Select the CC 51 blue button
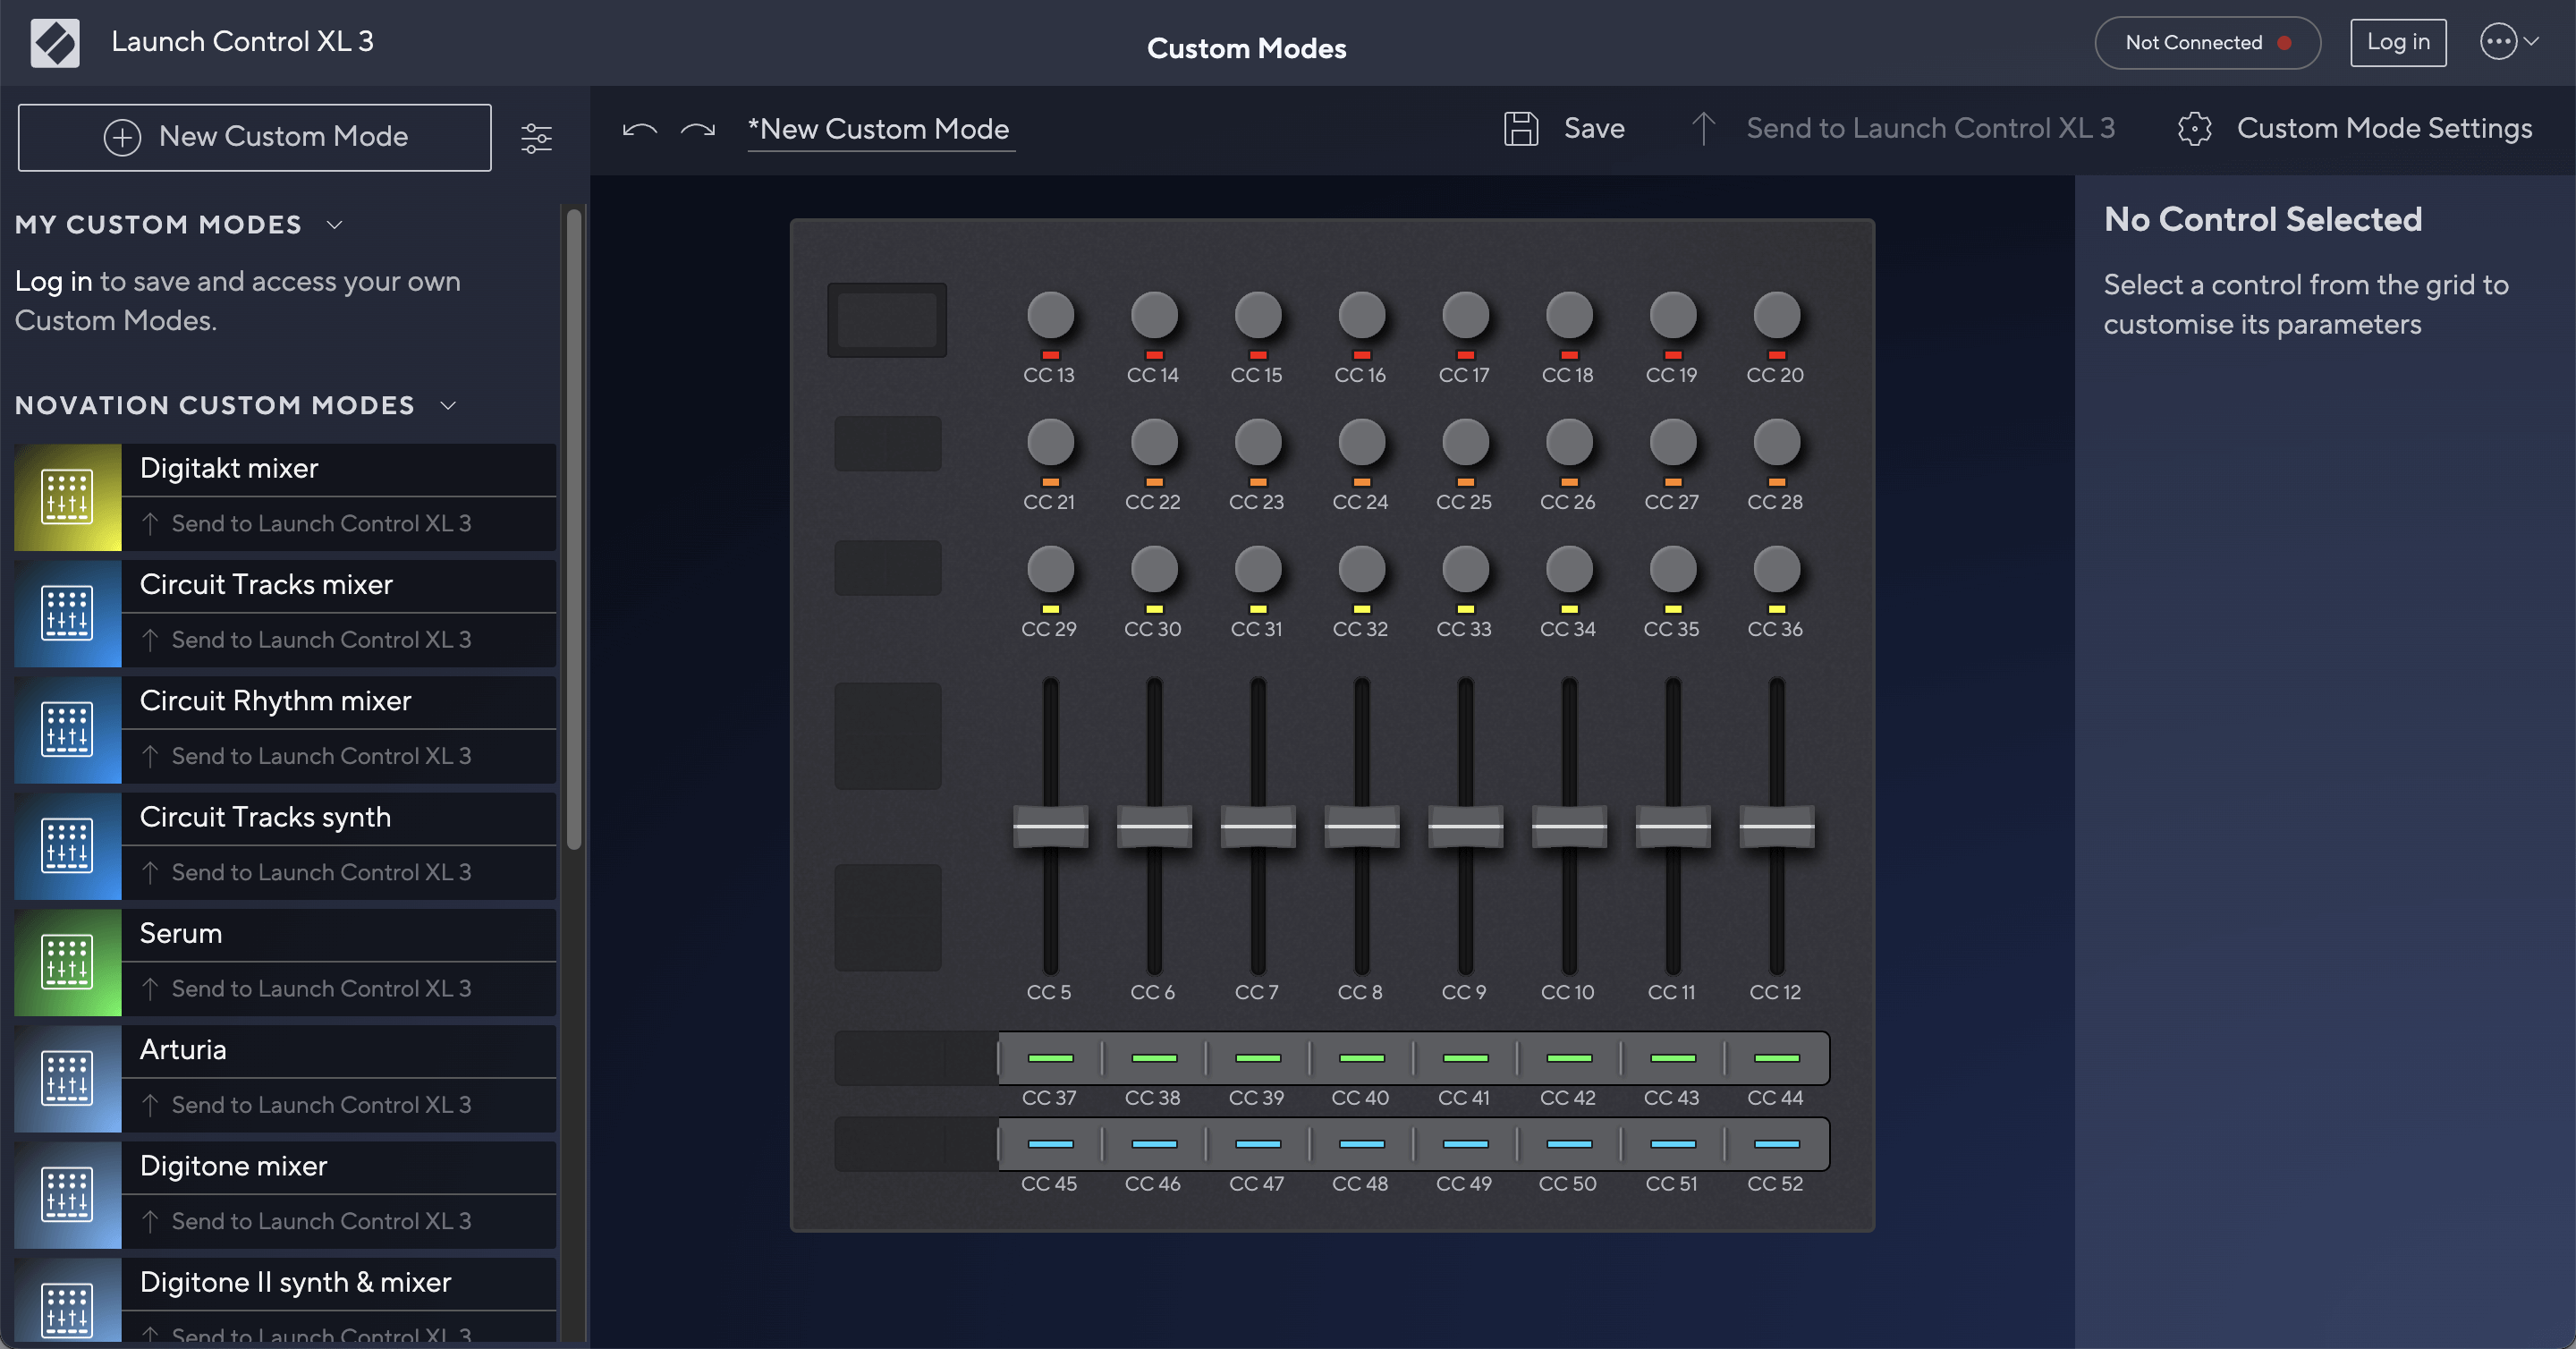This screenshot has width=2576, height=1349. pos(1672,1144)
